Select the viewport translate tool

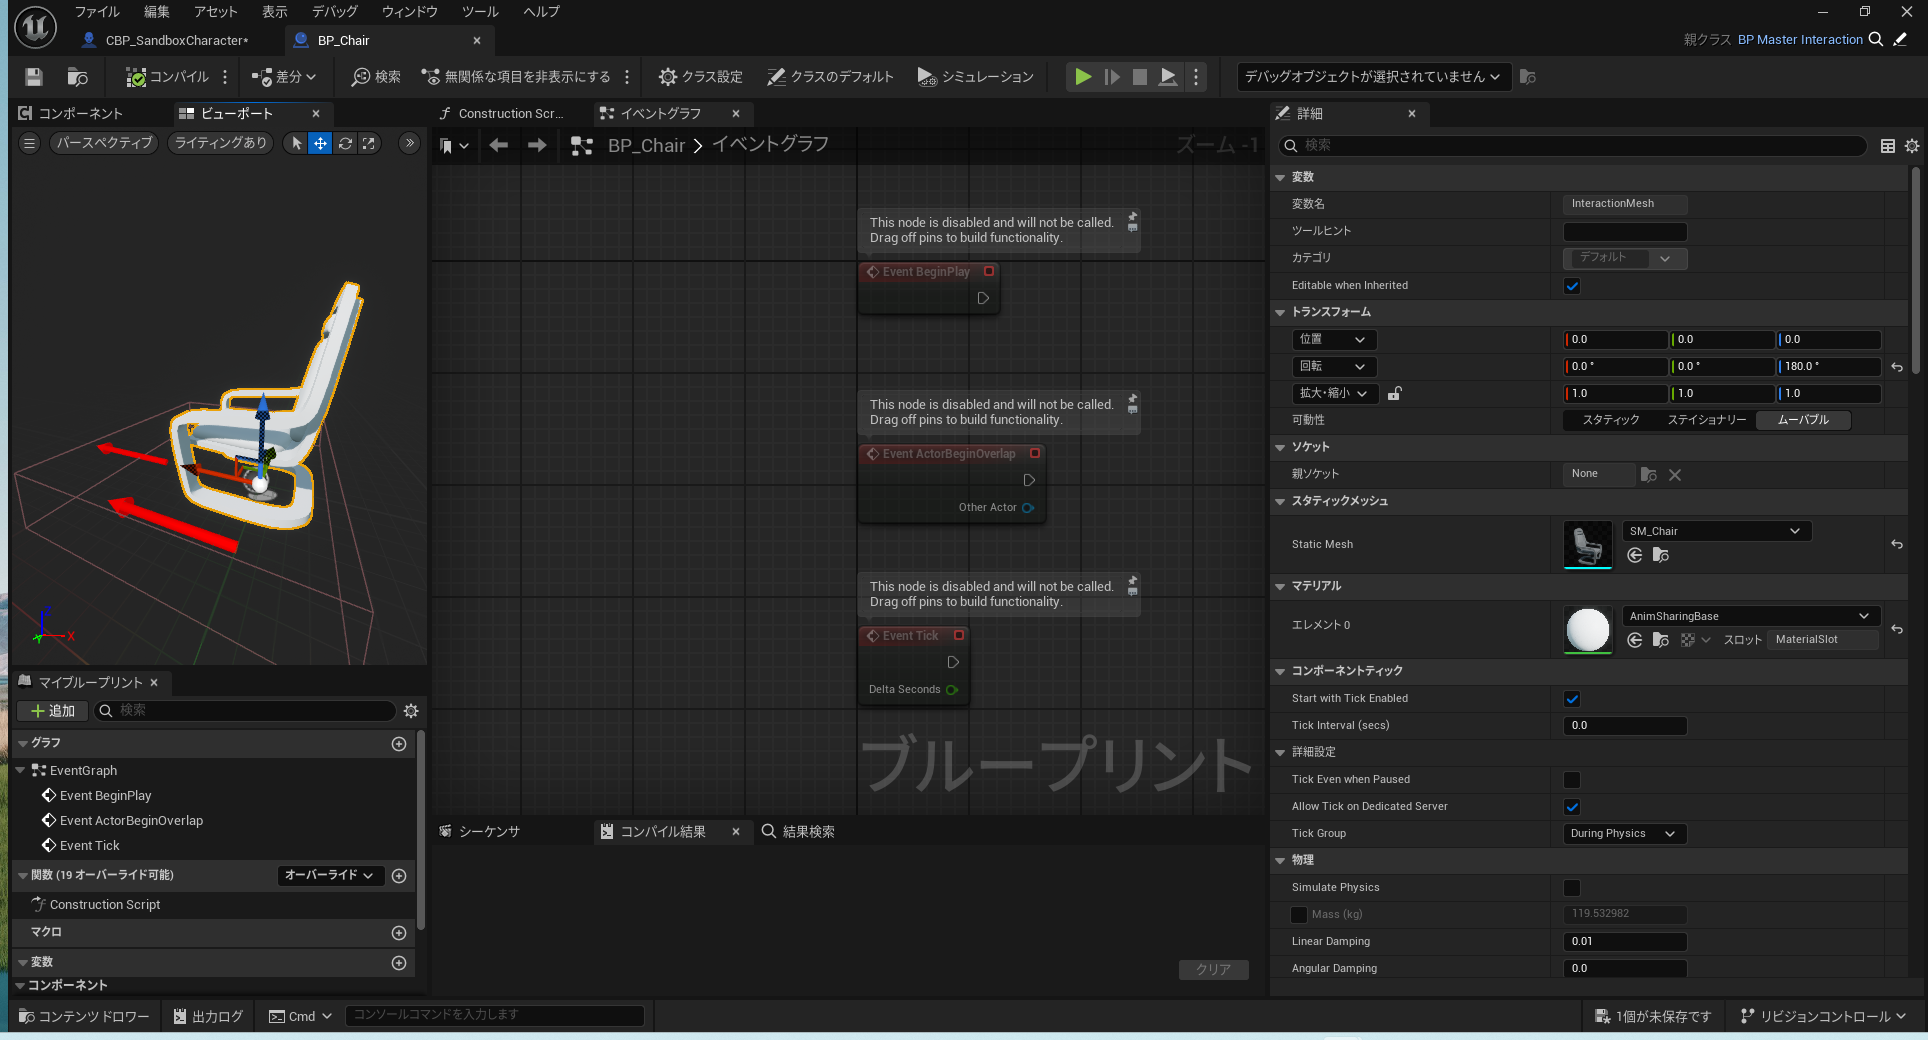click(320, 144)
